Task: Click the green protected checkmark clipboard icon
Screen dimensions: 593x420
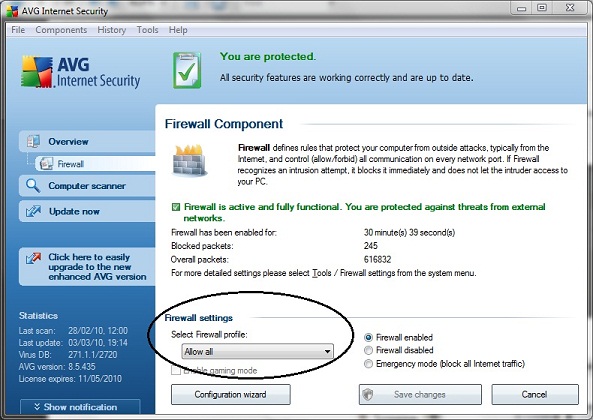Action: [x=187, y=70]
